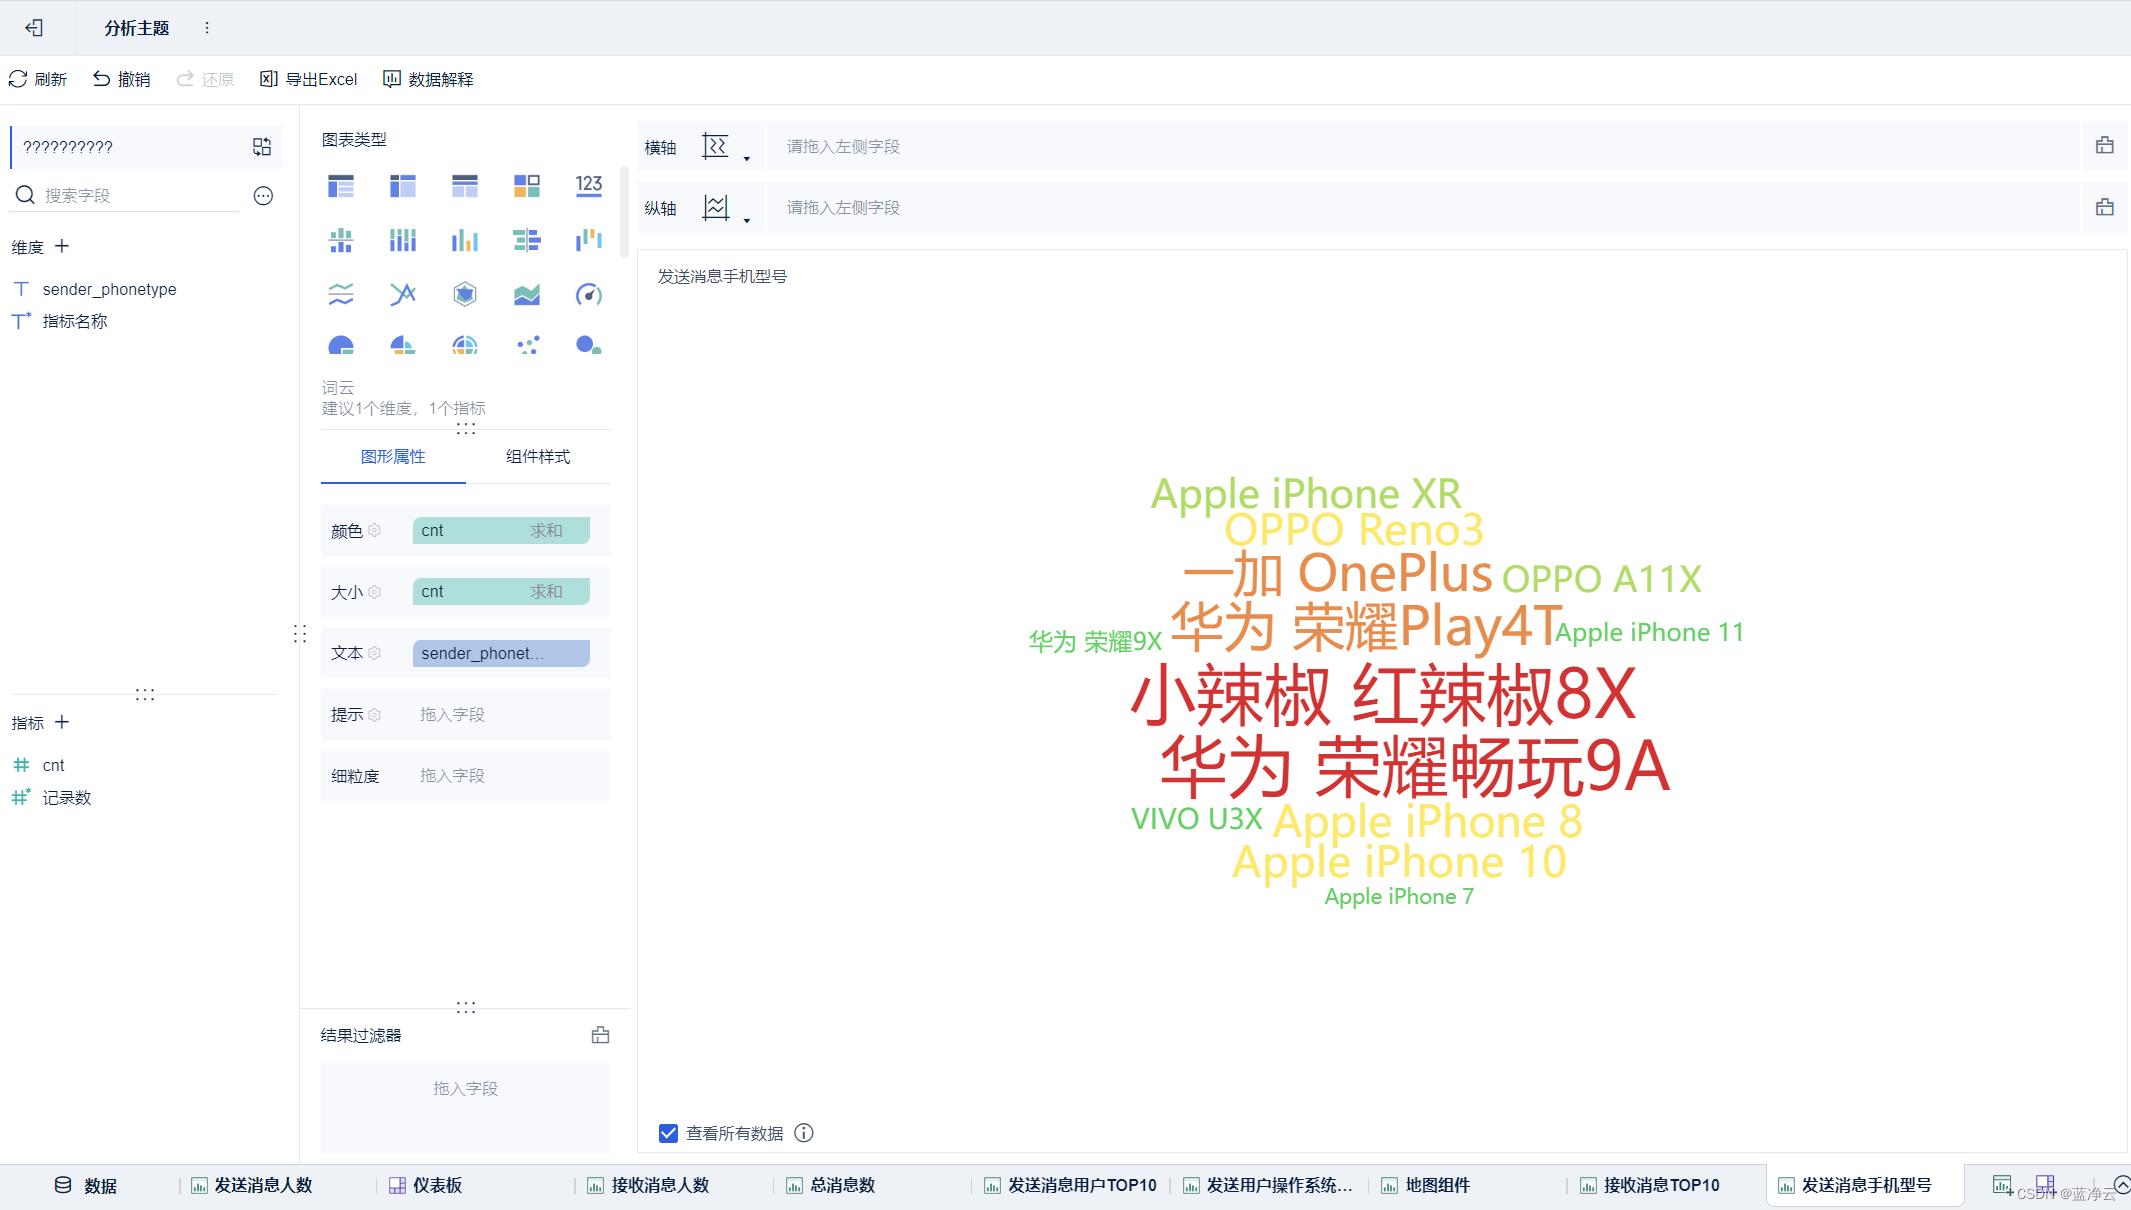Choose the partitioned column chart type
Screen dimensions: 2131x1210
point(341,240)
